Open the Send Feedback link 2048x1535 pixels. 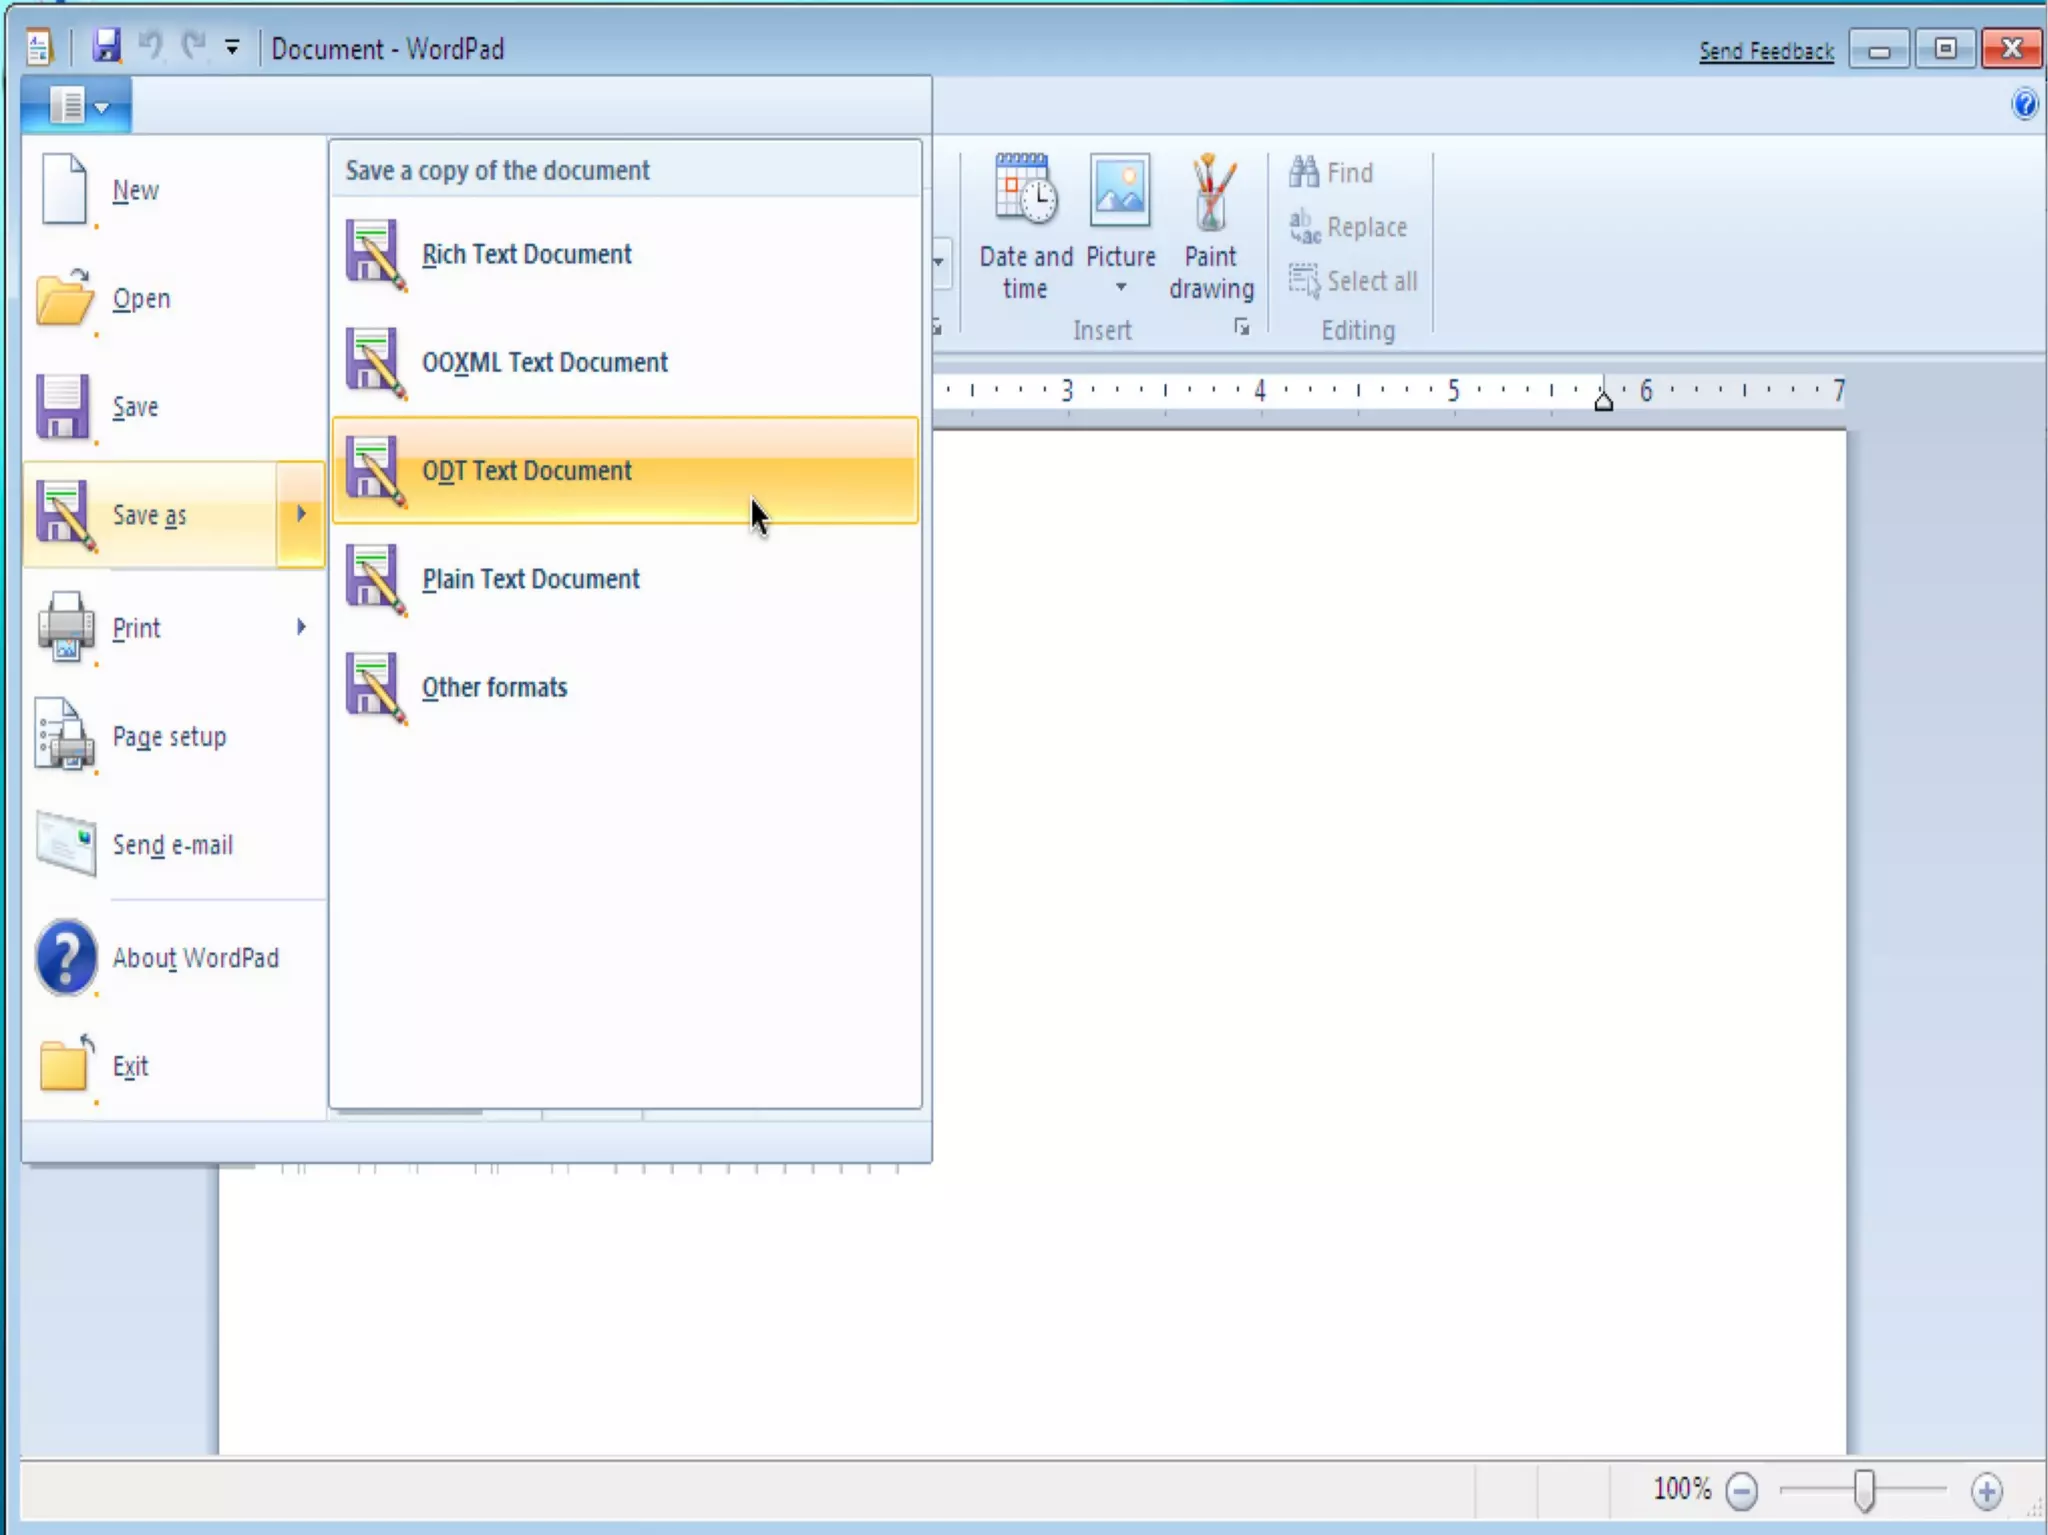click(1766, 50)
